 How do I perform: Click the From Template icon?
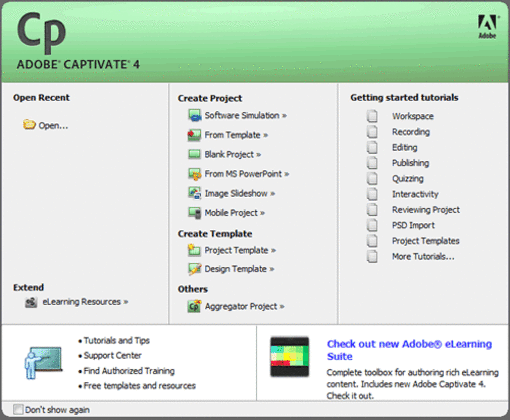194,135
